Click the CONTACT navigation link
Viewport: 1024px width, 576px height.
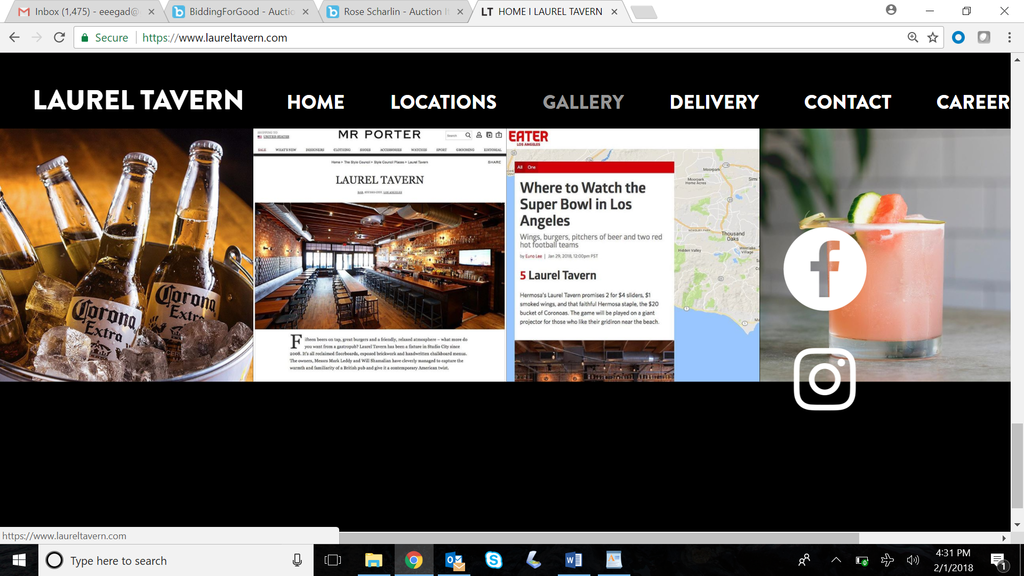(847, 102)
